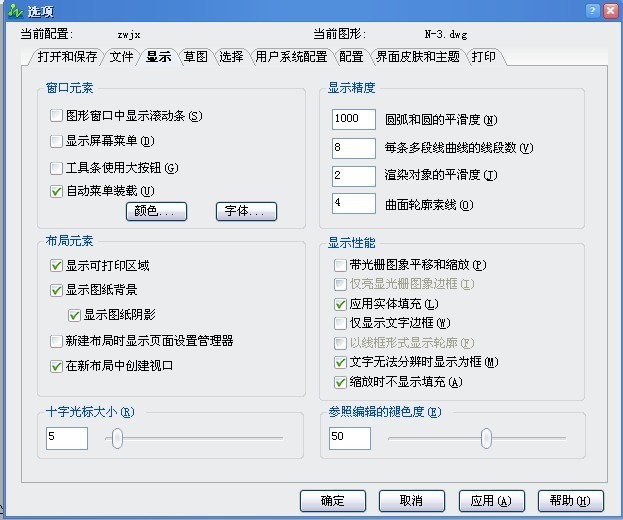Viewport: 623px width, 520px height.
Task: Enable 带光栅图象平移和缩放 checkbox
Action: (x=340, y=265)
